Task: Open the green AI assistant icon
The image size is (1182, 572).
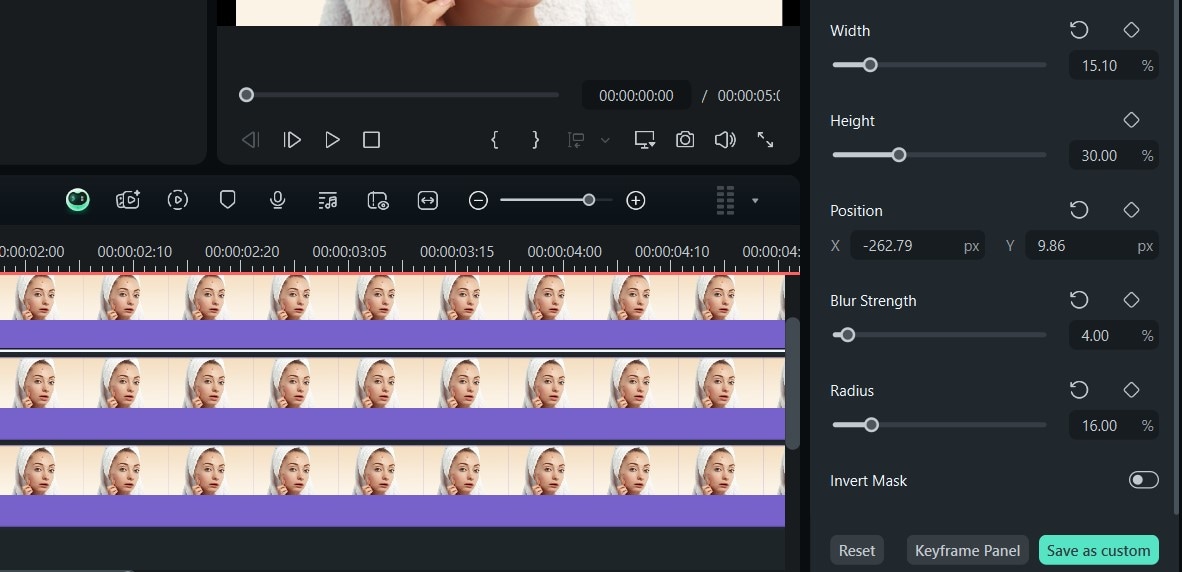Action: point(78,200)
